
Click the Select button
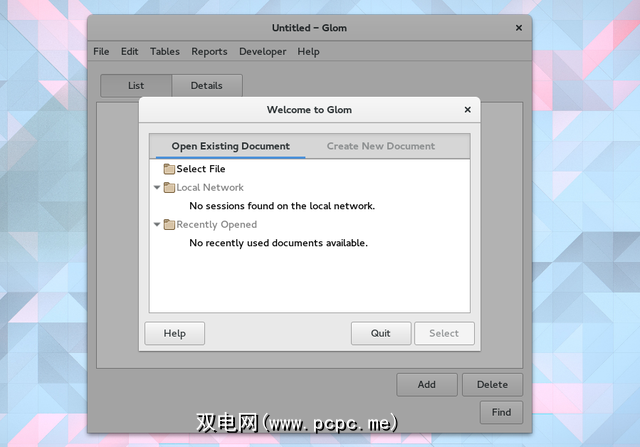pyautogui.click(x=444, y=334)
